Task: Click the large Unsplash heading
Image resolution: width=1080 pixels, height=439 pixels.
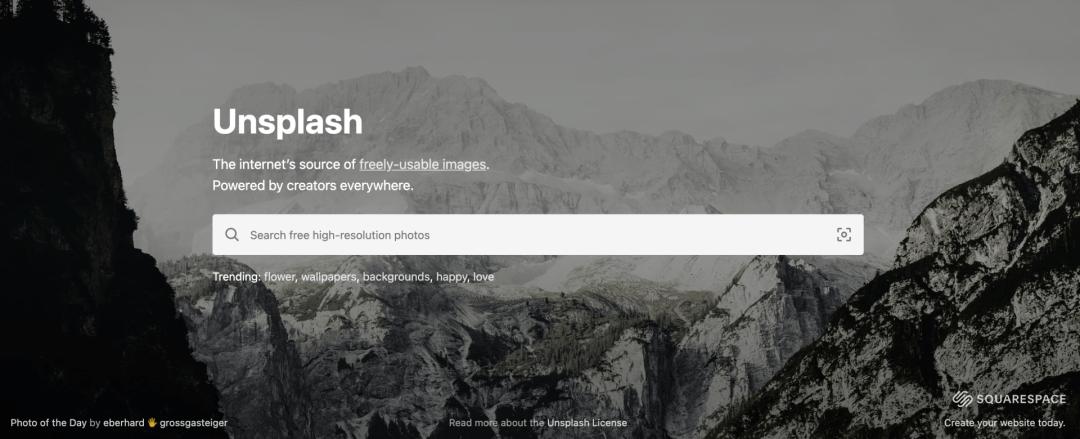Action: pos(287,122)
